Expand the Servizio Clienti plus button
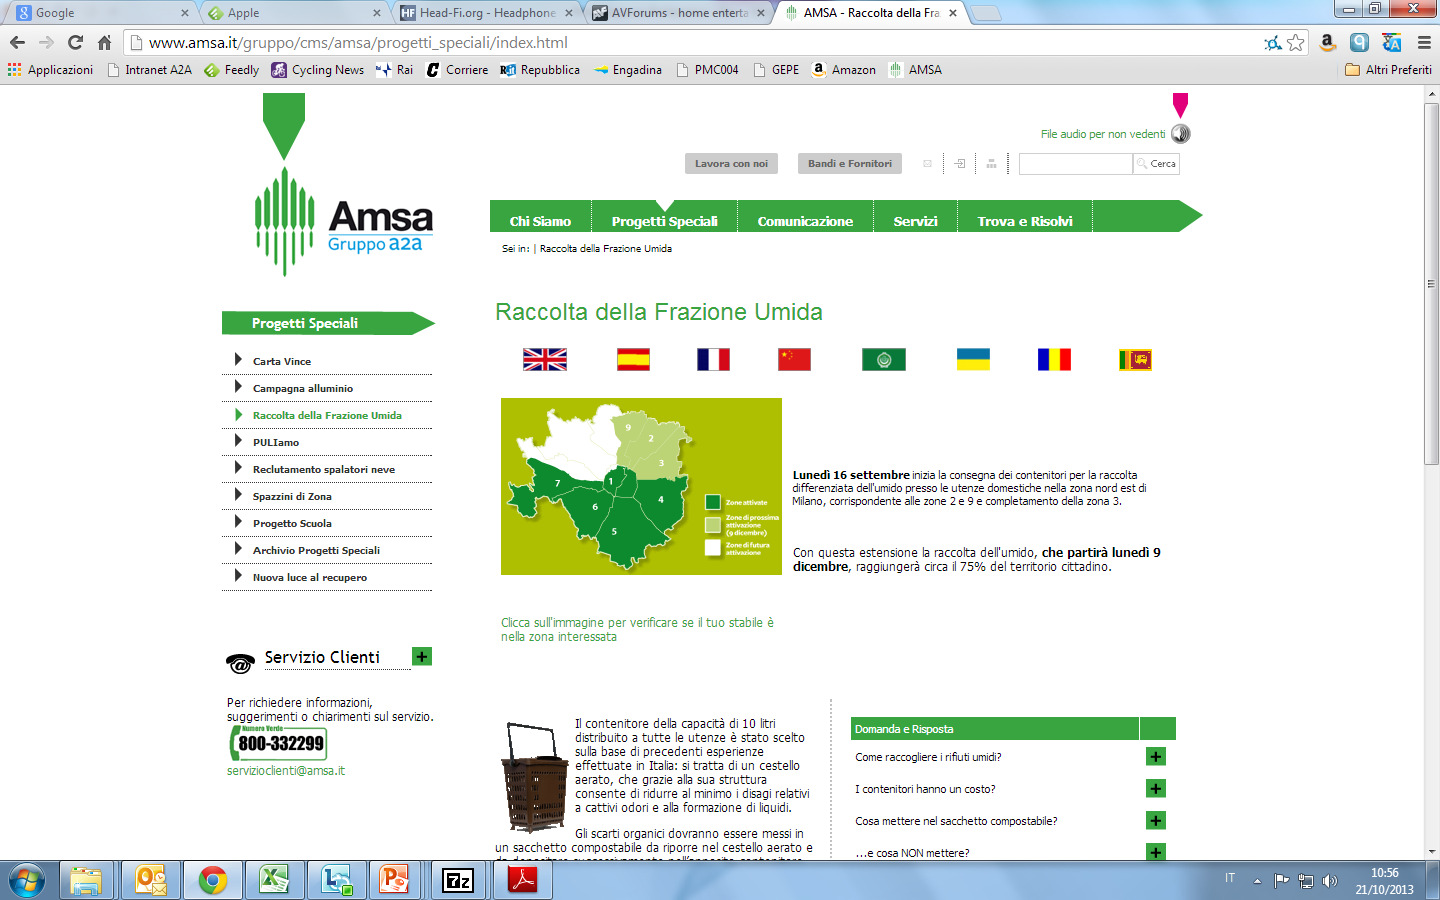 (x=422, y=657)
